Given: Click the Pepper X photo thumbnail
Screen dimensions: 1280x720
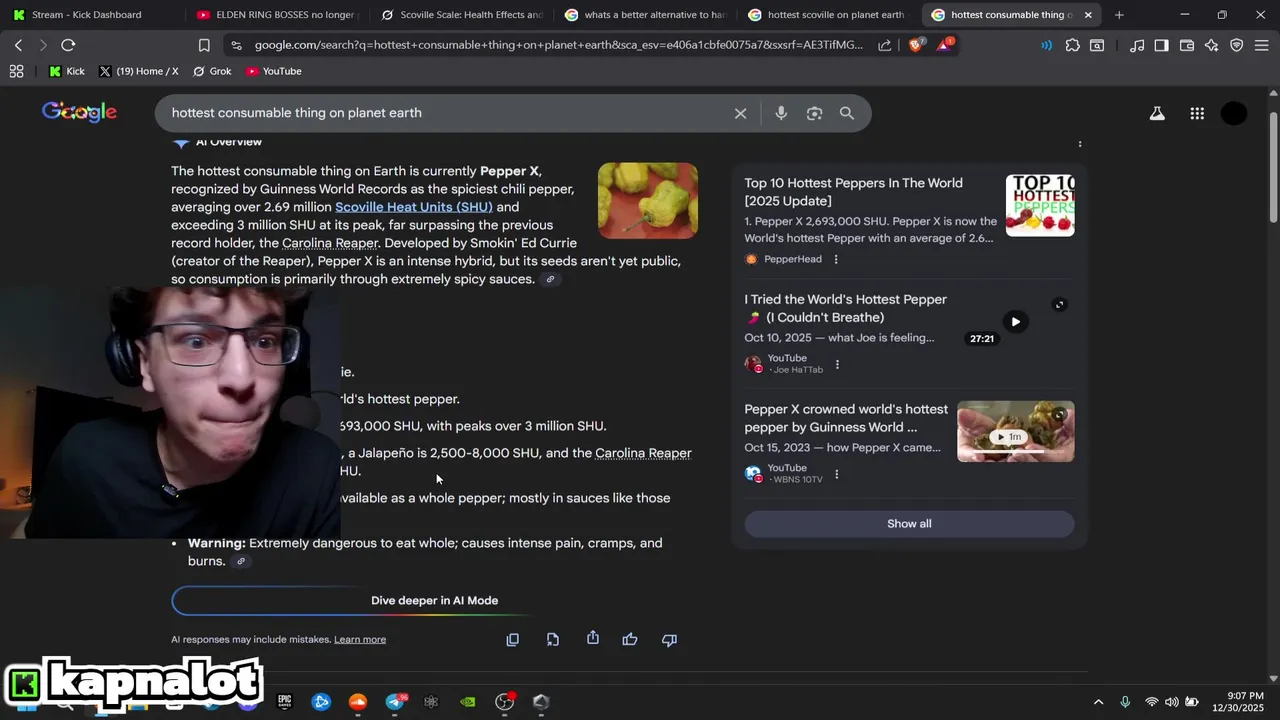Looking at the screenshot, I should [648, 201].
